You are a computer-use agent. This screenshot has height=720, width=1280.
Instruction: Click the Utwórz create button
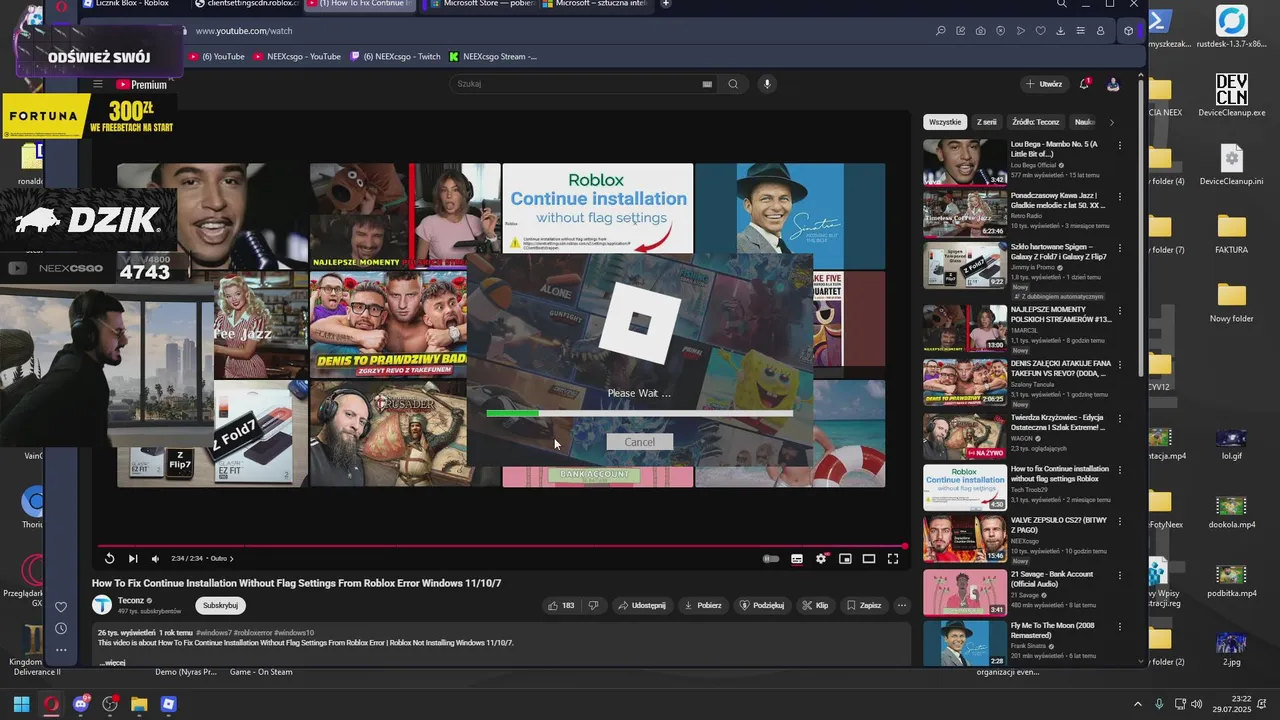click(1044, 84)
